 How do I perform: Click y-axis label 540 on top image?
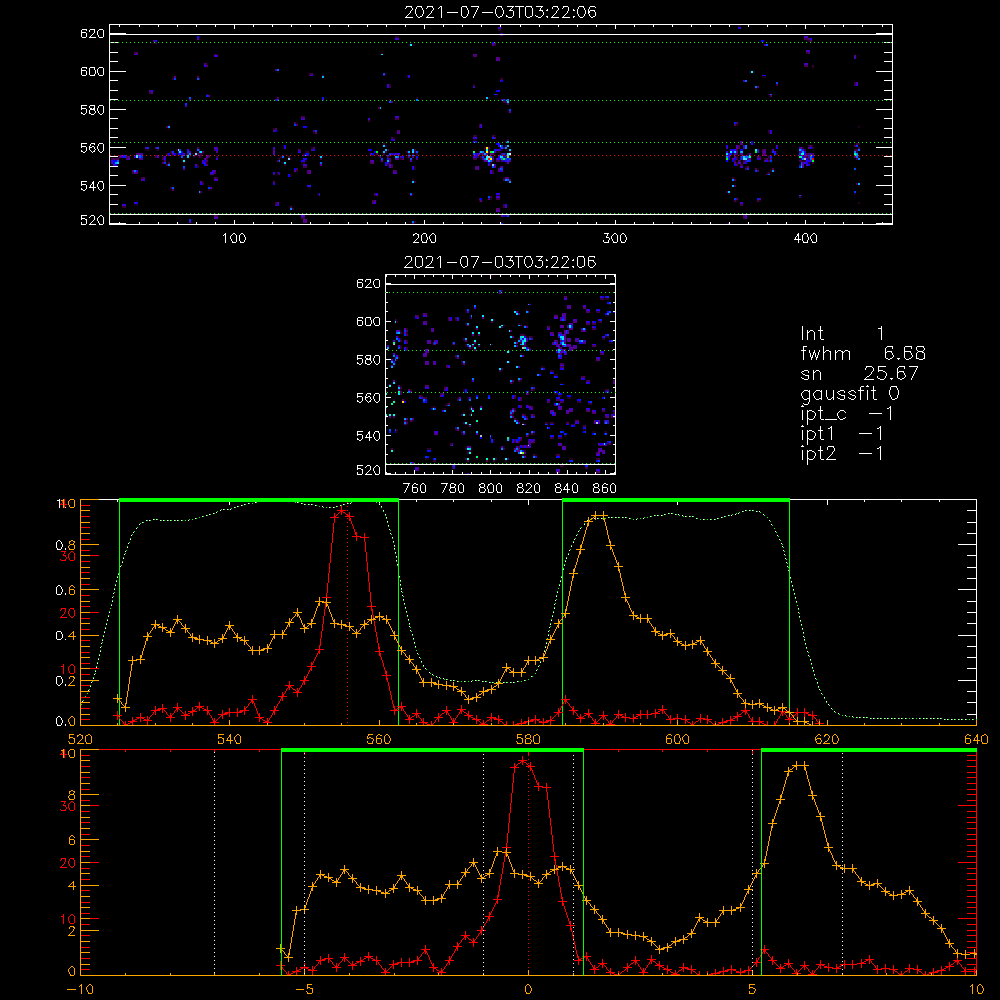(x=92, y=186)
